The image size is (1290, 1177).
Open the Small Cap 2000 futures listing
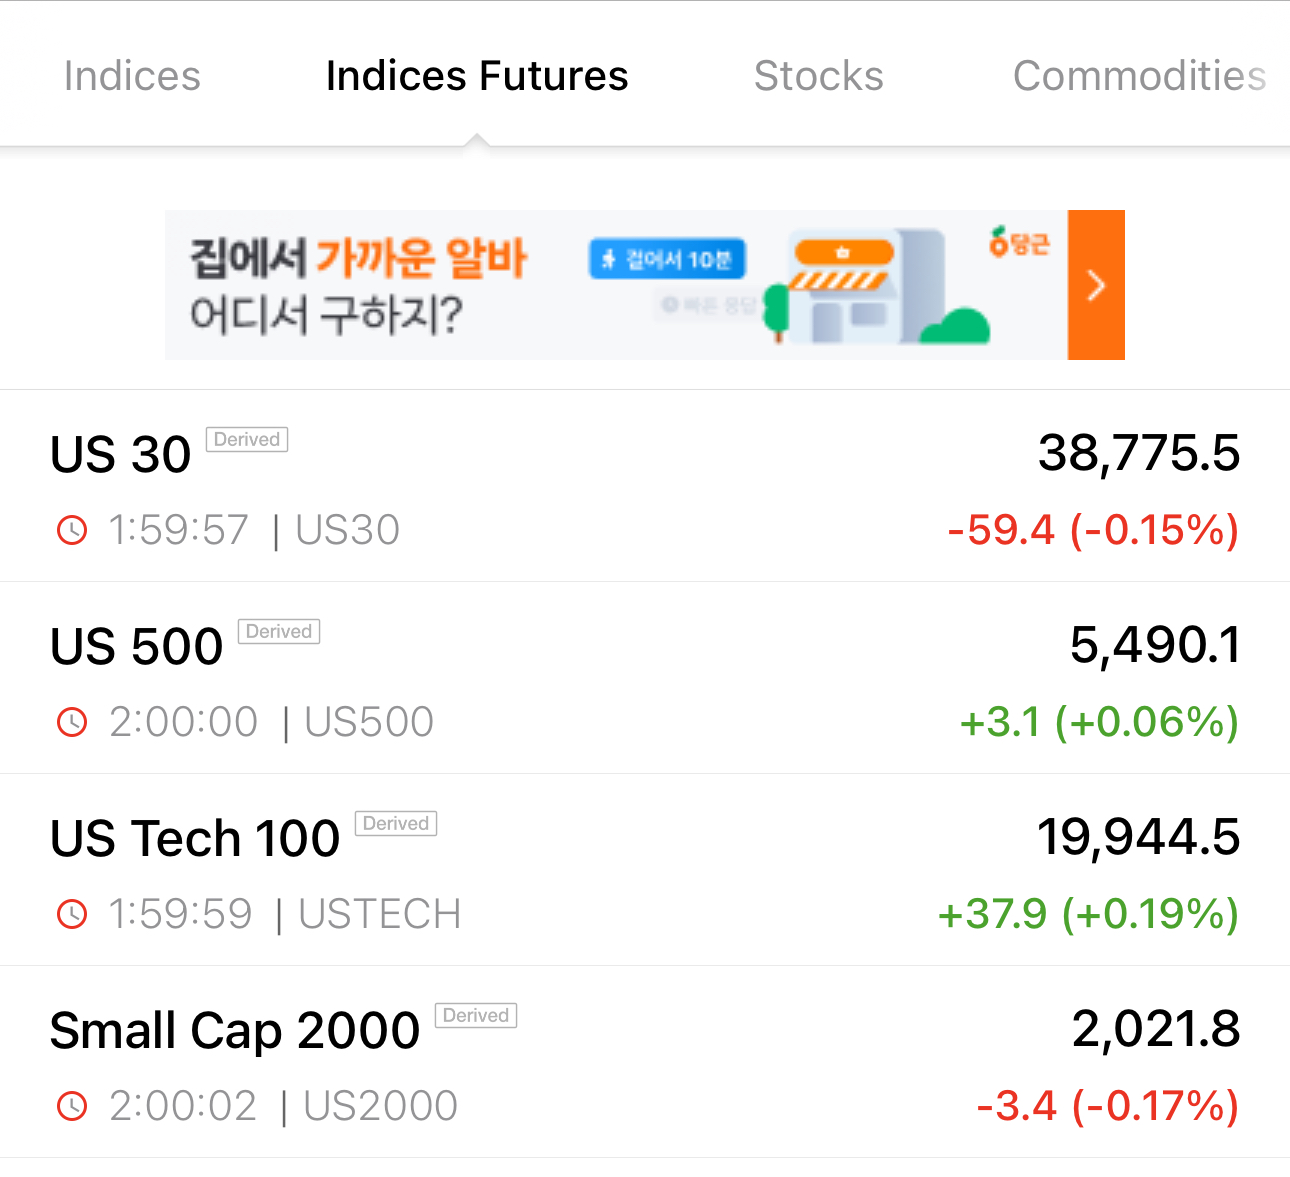click(645, 1062)
